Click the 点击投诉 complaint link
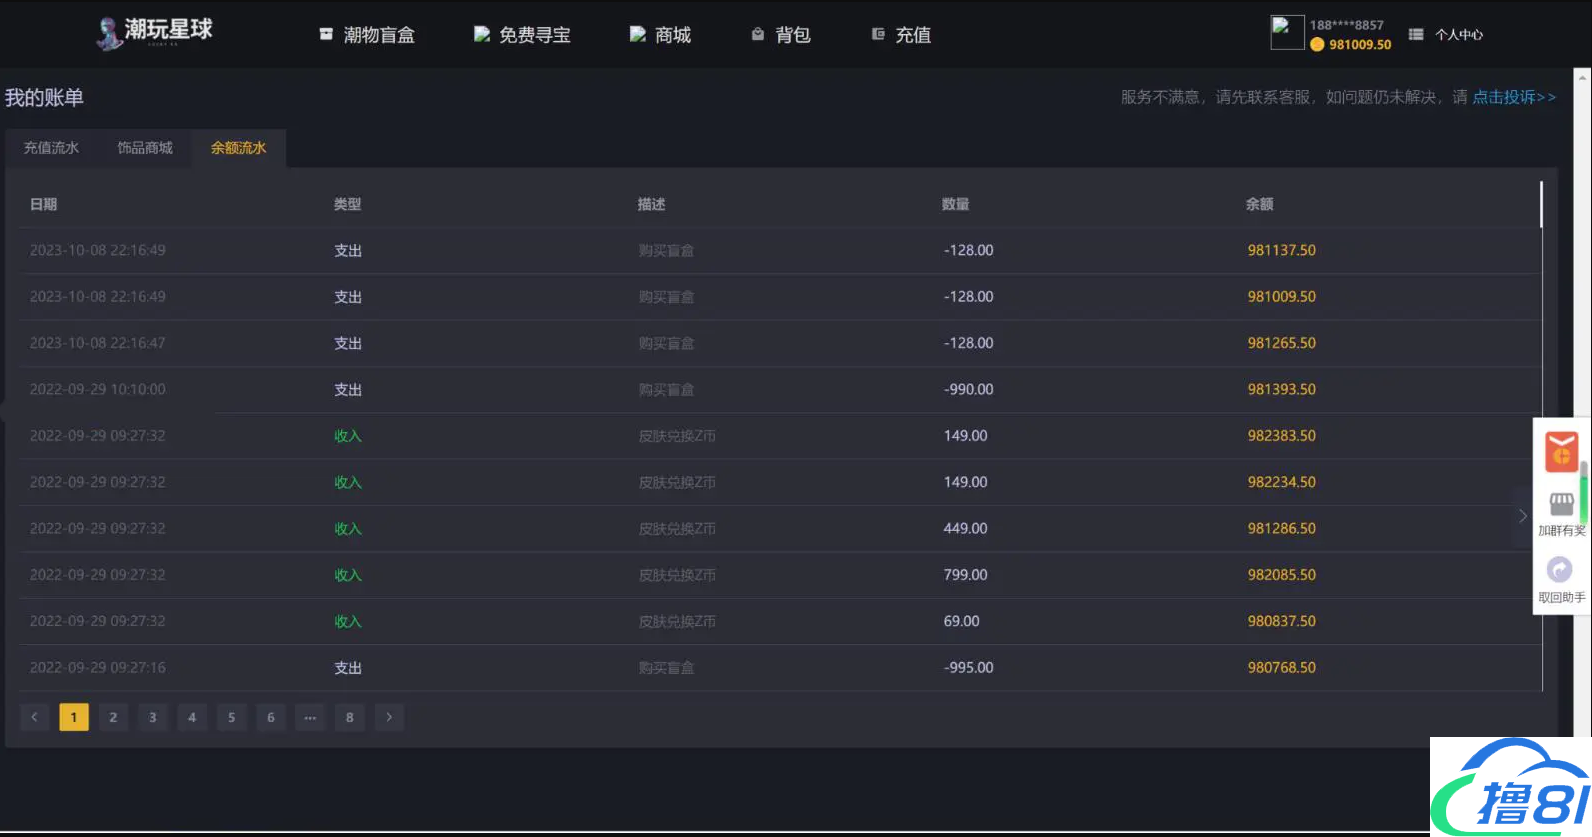Screen dimensions: 1592x837 tap(1514, 97)
